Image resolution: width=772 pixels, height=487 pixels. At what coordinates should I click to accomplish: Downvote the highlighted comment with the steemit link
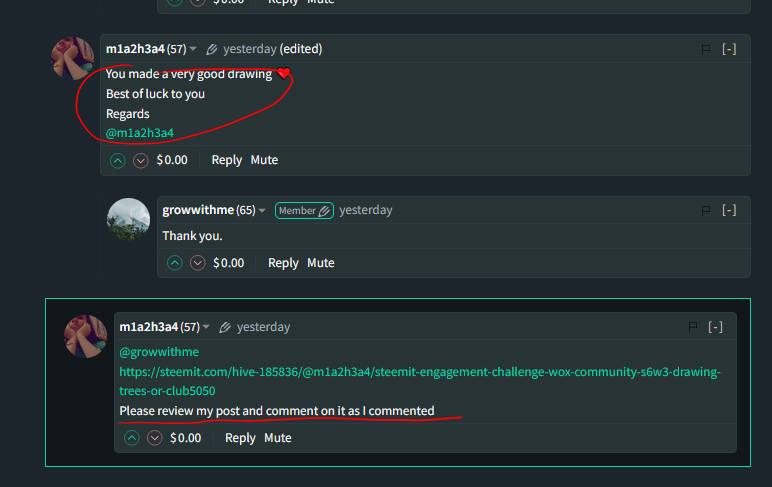(x=155, y=438)
